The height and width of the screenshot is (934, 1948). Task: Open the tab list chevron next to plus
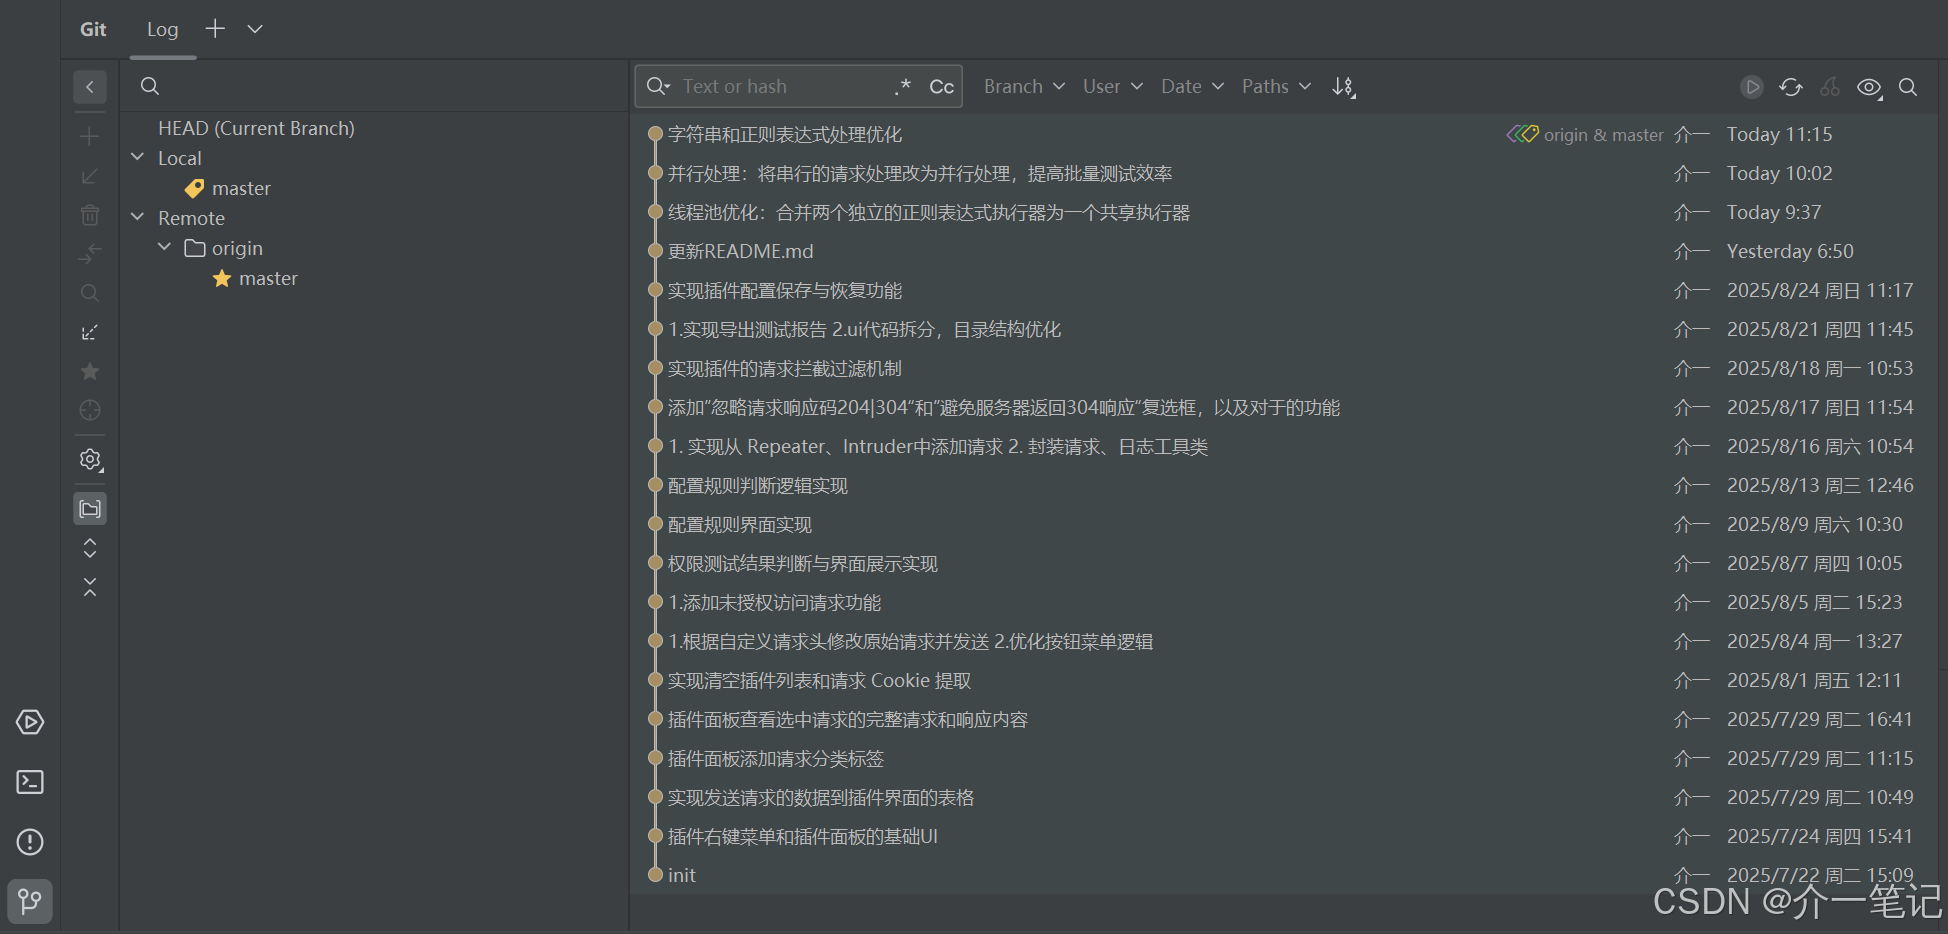[255, 29]
